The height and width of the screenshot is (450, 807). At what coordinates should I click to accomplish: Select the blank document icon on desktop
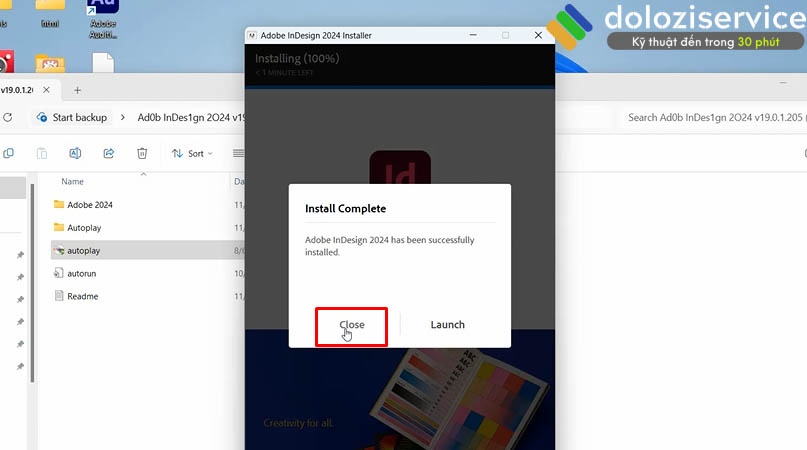pos(103,62)
